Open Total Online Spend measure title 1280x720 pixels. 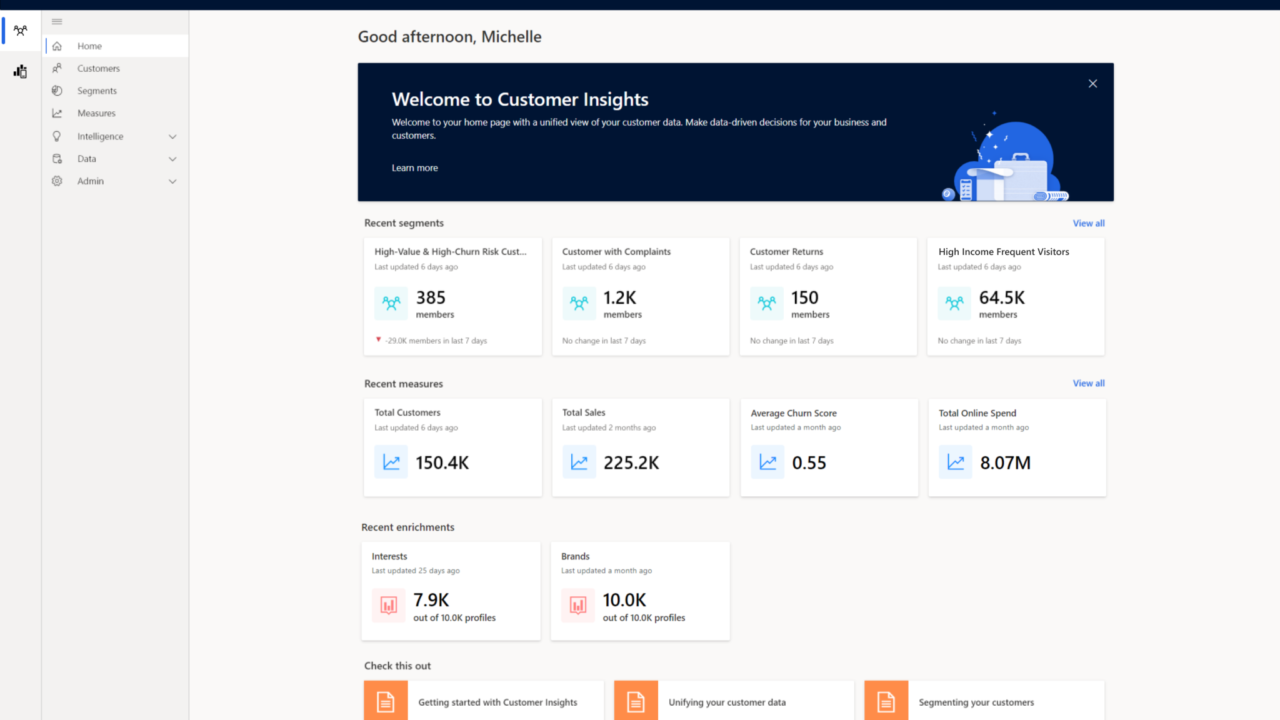point(977,413)
